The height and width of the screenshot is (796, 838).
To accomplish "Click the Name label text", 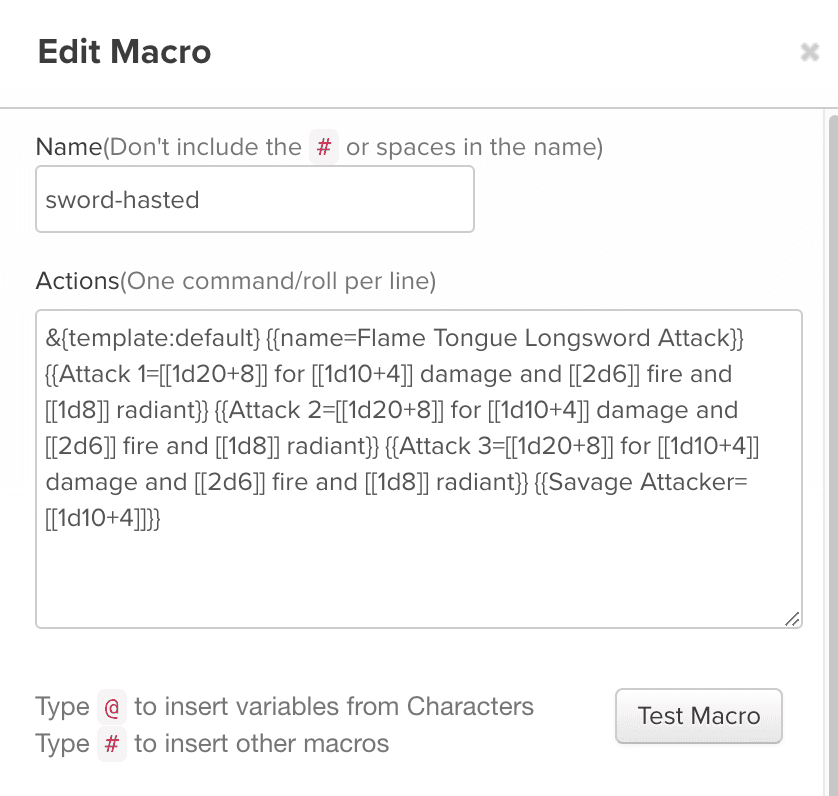I will [69, 146].
